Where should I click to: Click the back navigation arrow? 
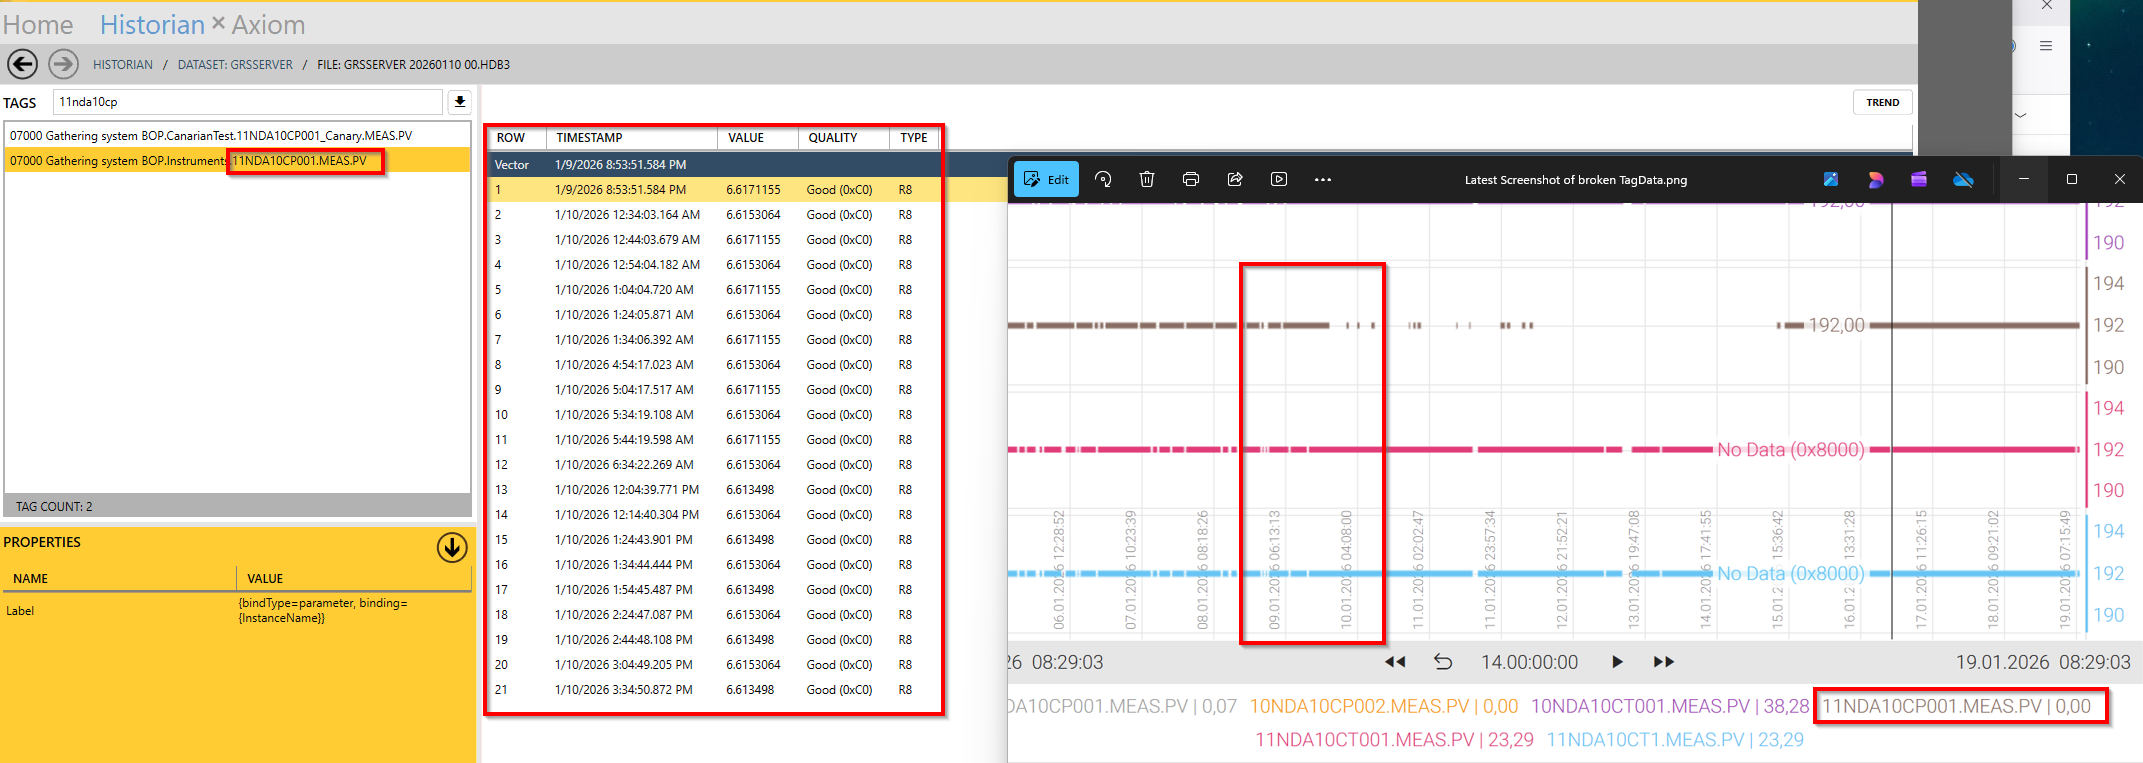pos(22,64)
